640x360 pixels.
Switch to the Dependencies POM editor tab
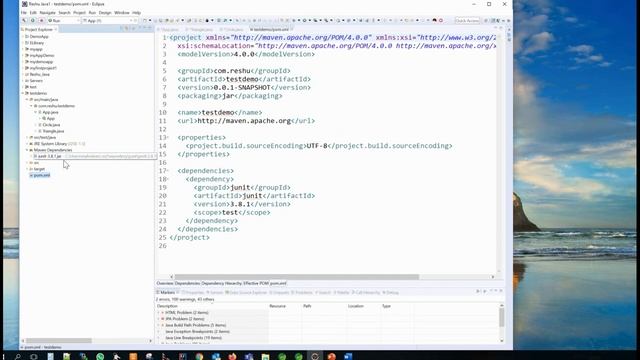(x=187, y=283)
